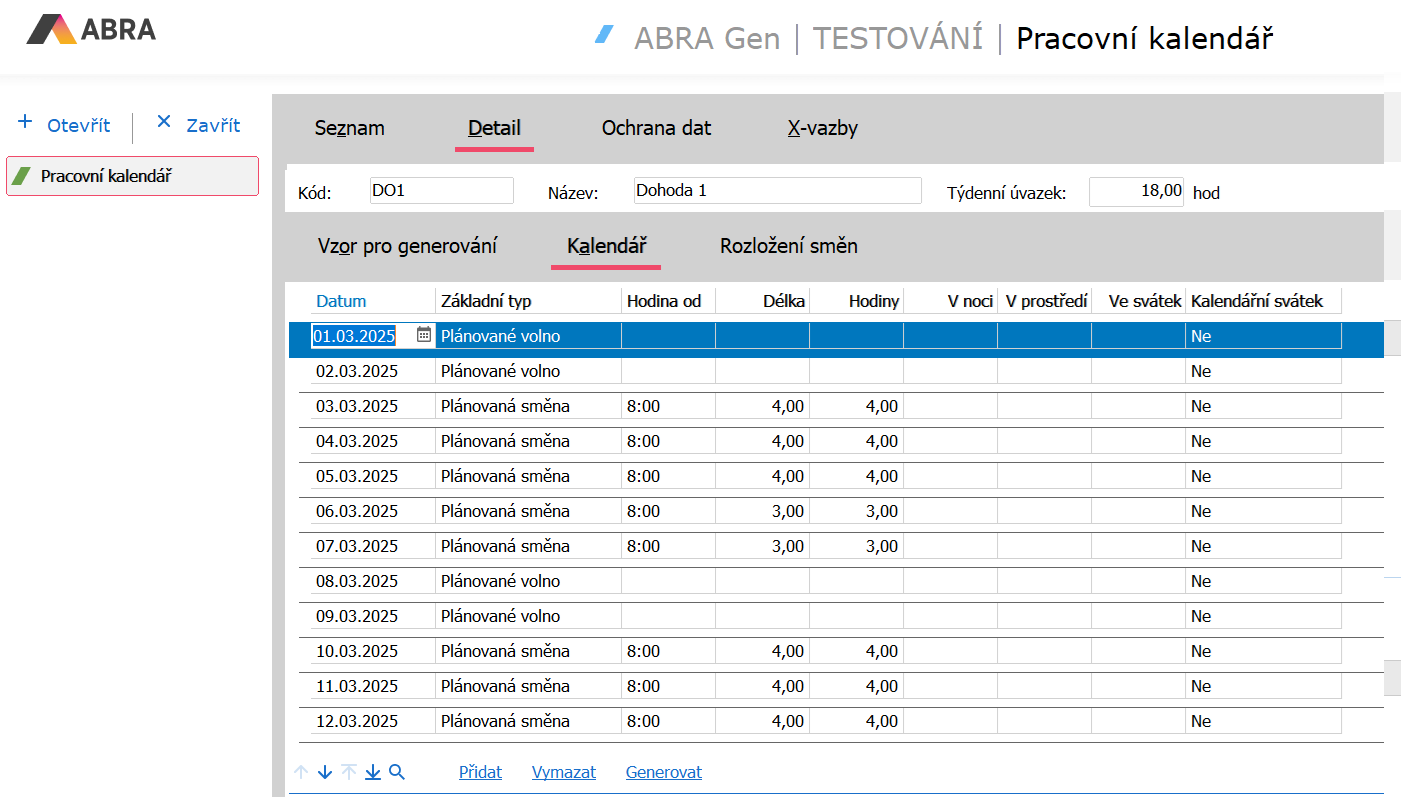Screen dimensions: 1401x797
Task: Click the magnifying glass search icon
Action: (397, 772)
